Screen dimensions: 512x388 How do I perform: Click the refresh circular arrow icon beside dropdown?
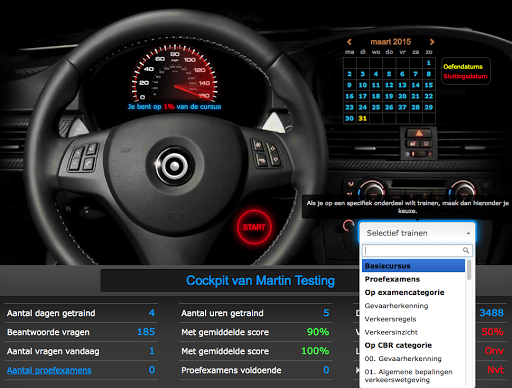click(x=348, y=226)
